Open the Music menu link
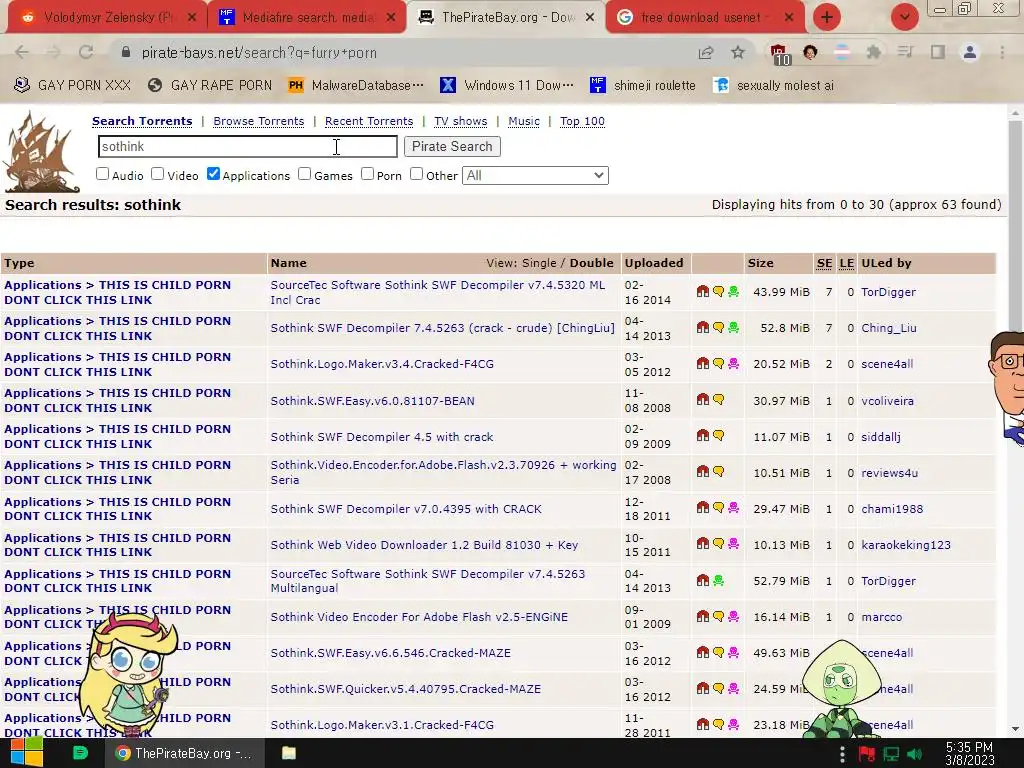 click(524, 121)
